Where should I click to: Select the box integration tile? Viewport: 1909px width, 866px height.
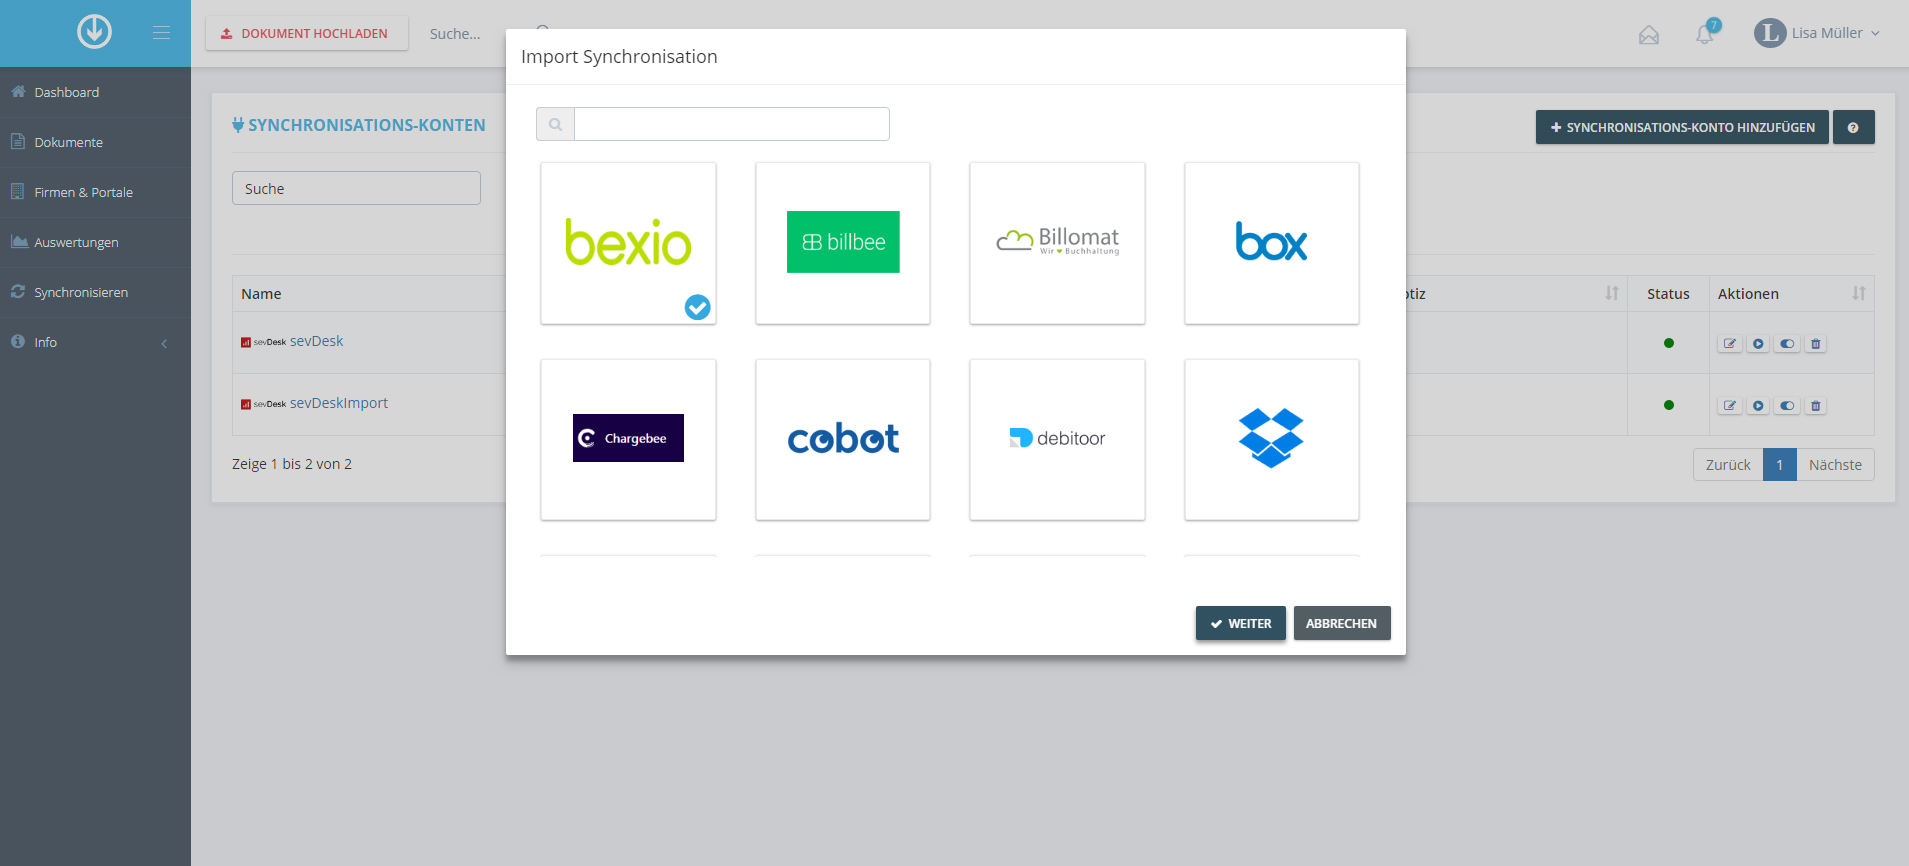pyautogui.click(x=1271, y=242)
